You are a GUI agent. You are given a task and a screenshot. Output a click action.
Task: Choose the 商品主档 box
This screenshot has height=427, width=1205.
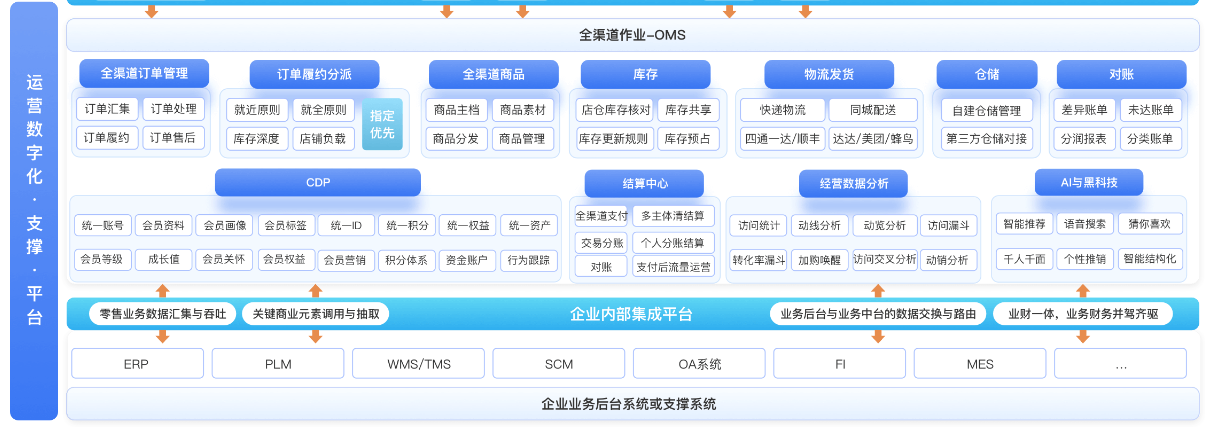[457, 110]
